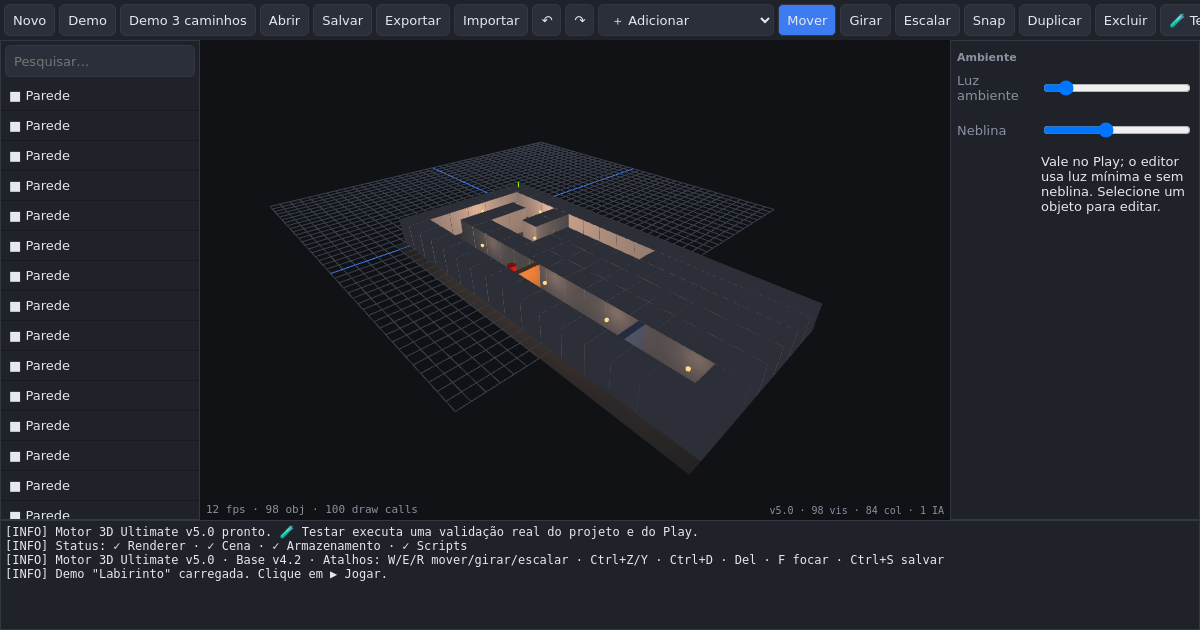Save project with Salvar button
This screenshot has width=1200, height=630.
(x=342, y=20)
